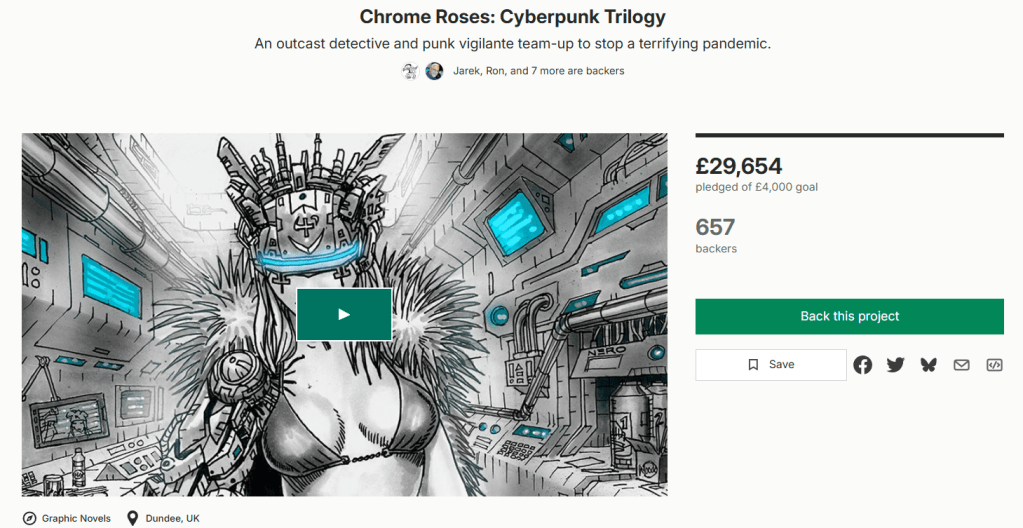Click first backer avatar
This screenshot has width=1023, height=528.
[x=410, y=71]
